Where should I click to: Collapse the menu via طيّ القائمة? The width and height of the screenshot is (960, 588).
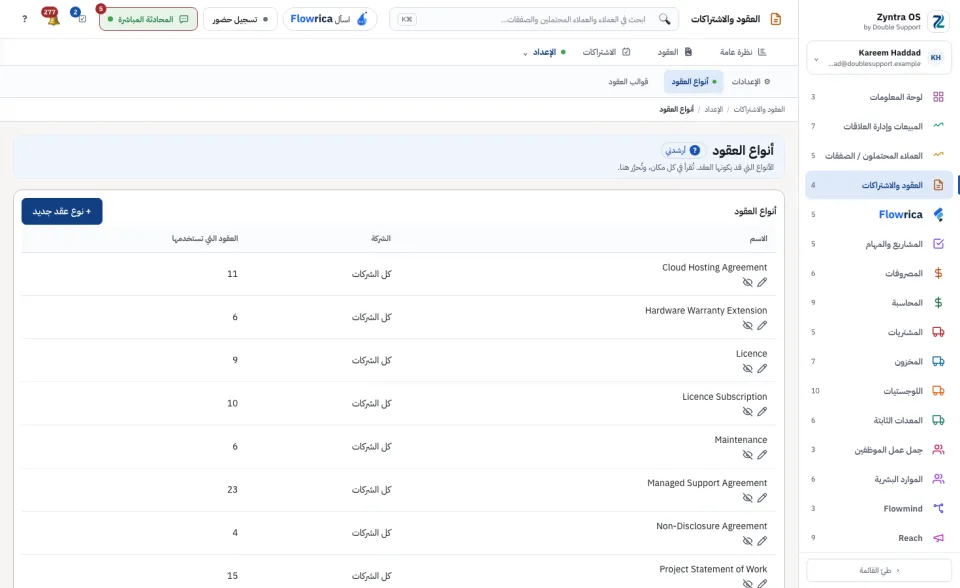tap(879, 570)
